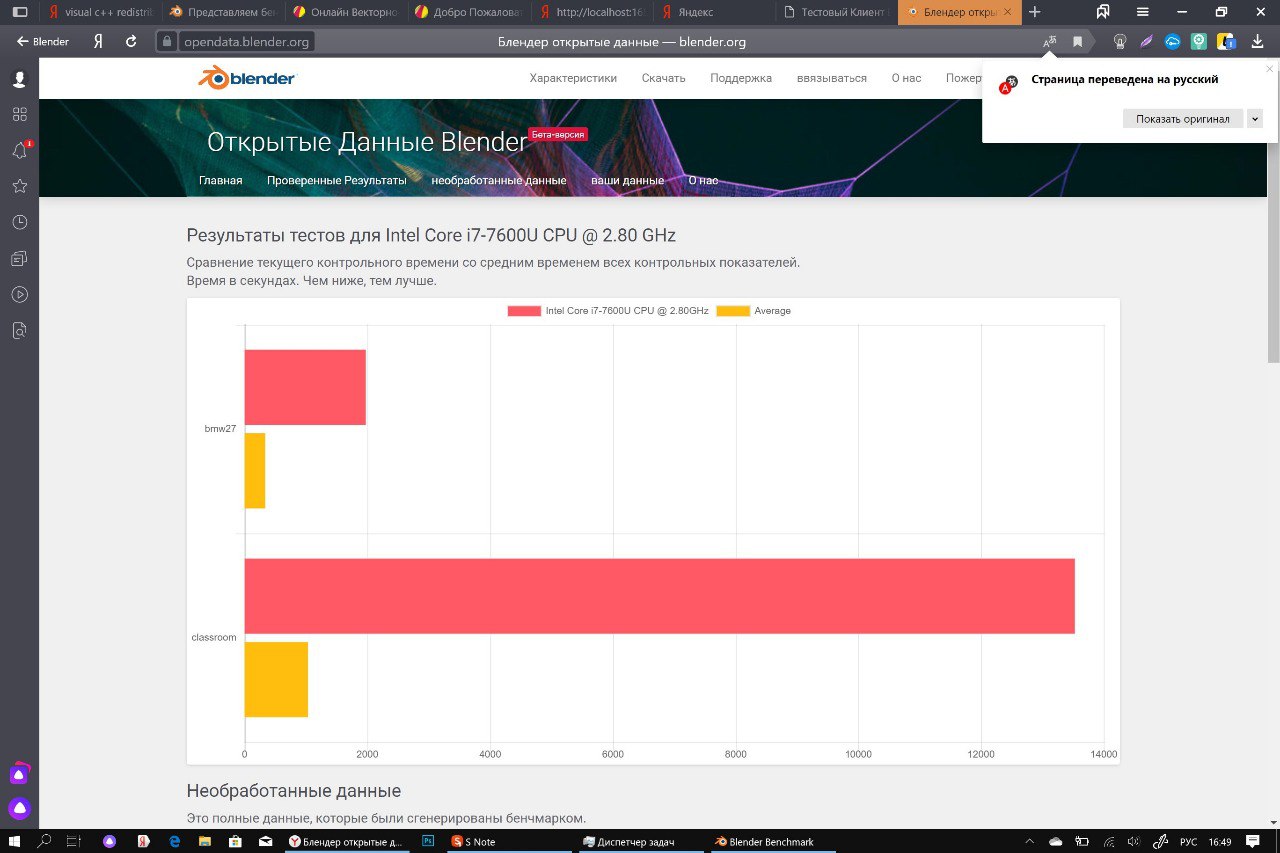The width and height of the screenshot is (1280, 853).
Task: Switch to Представляем бенч tab
Action: coord(222,12)
